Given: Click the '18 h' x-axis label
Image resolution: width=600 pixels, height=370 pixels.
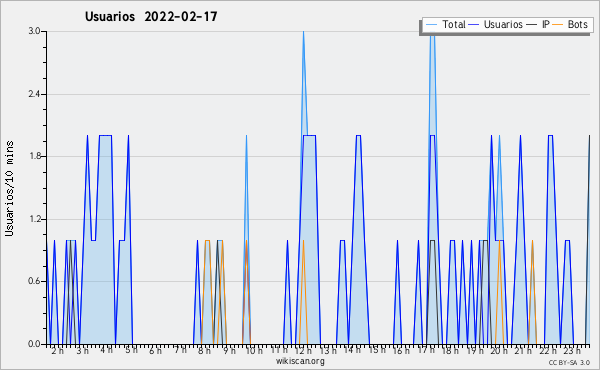Looking at the screenshot, I should [450, 351].
